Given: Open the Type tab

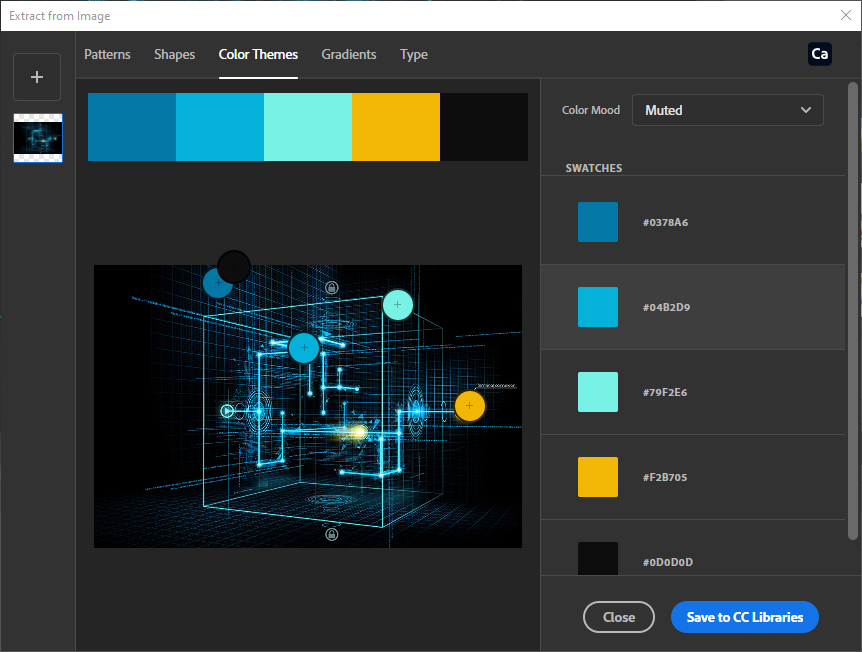Looking at the screenshot, I should (x=414, y=54).
